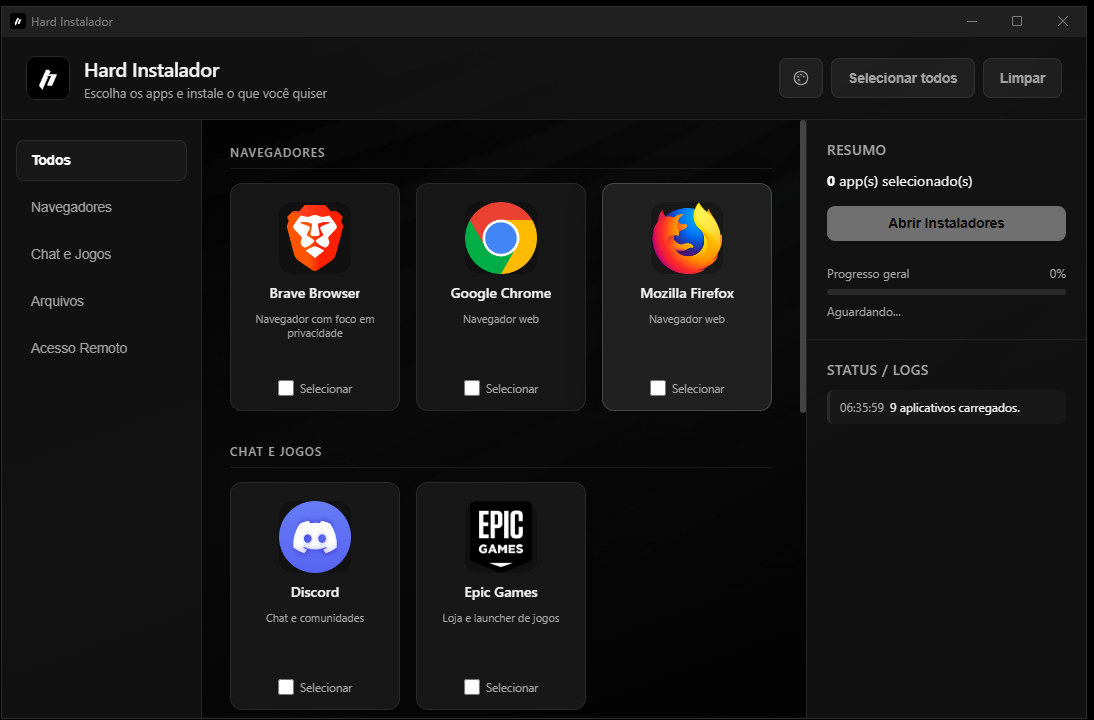This screenshot has height=720, width=1094.
Task: Click the Mozilla Firefox card title
Action: click(x=687, y=294)
